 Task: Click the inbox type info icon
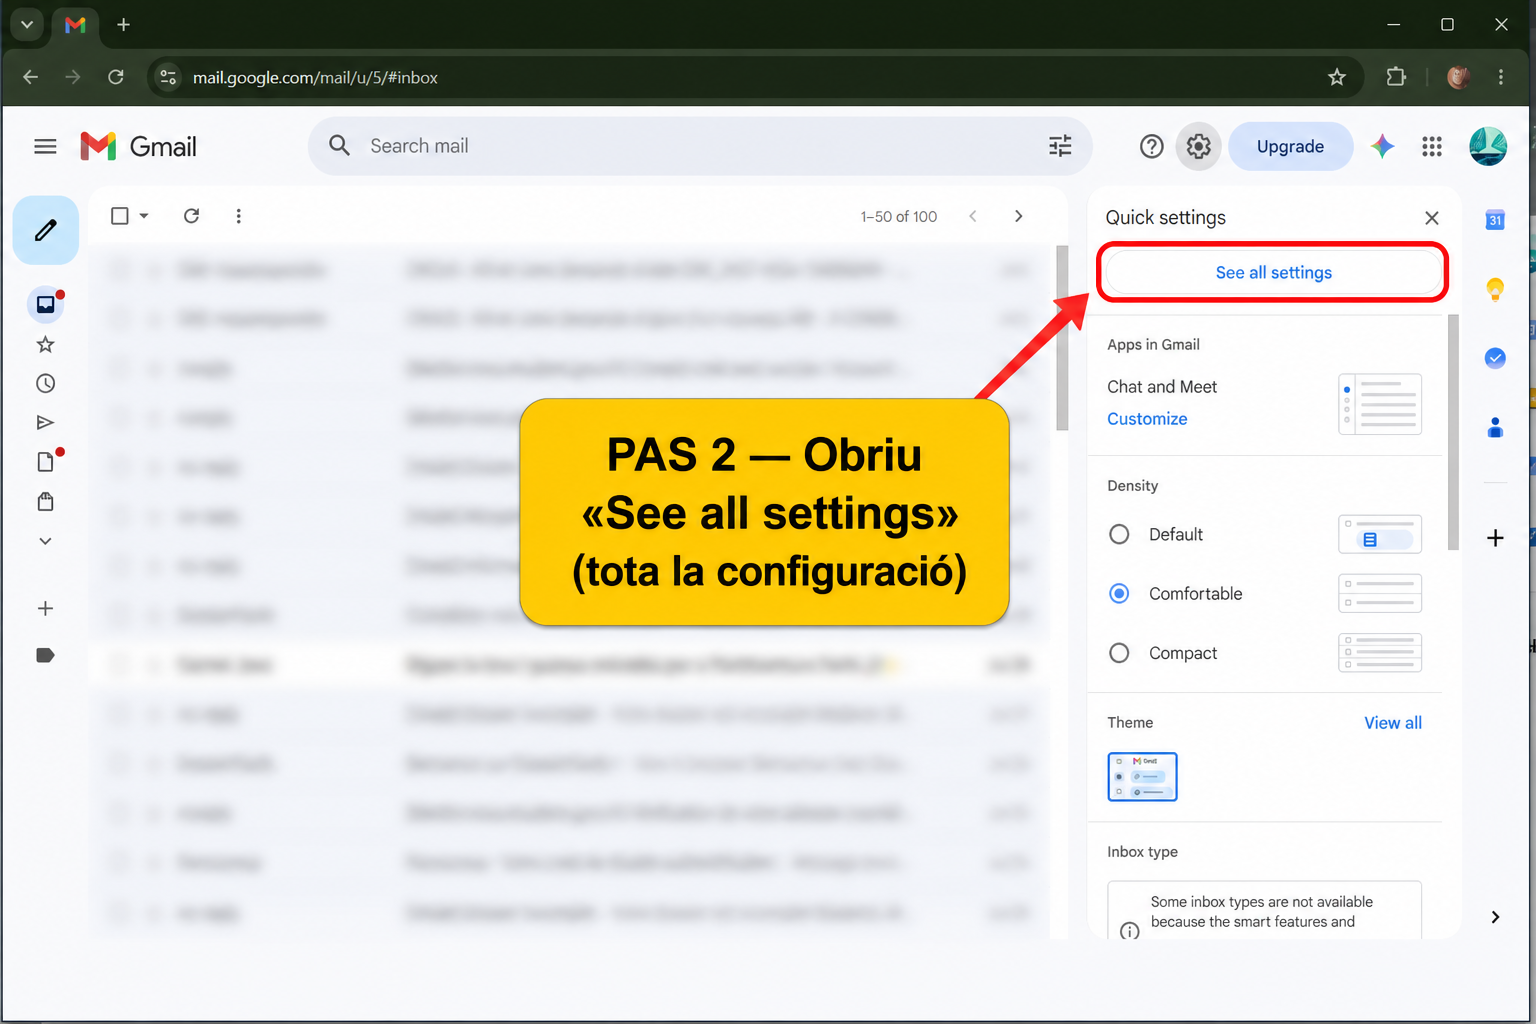1130,931
